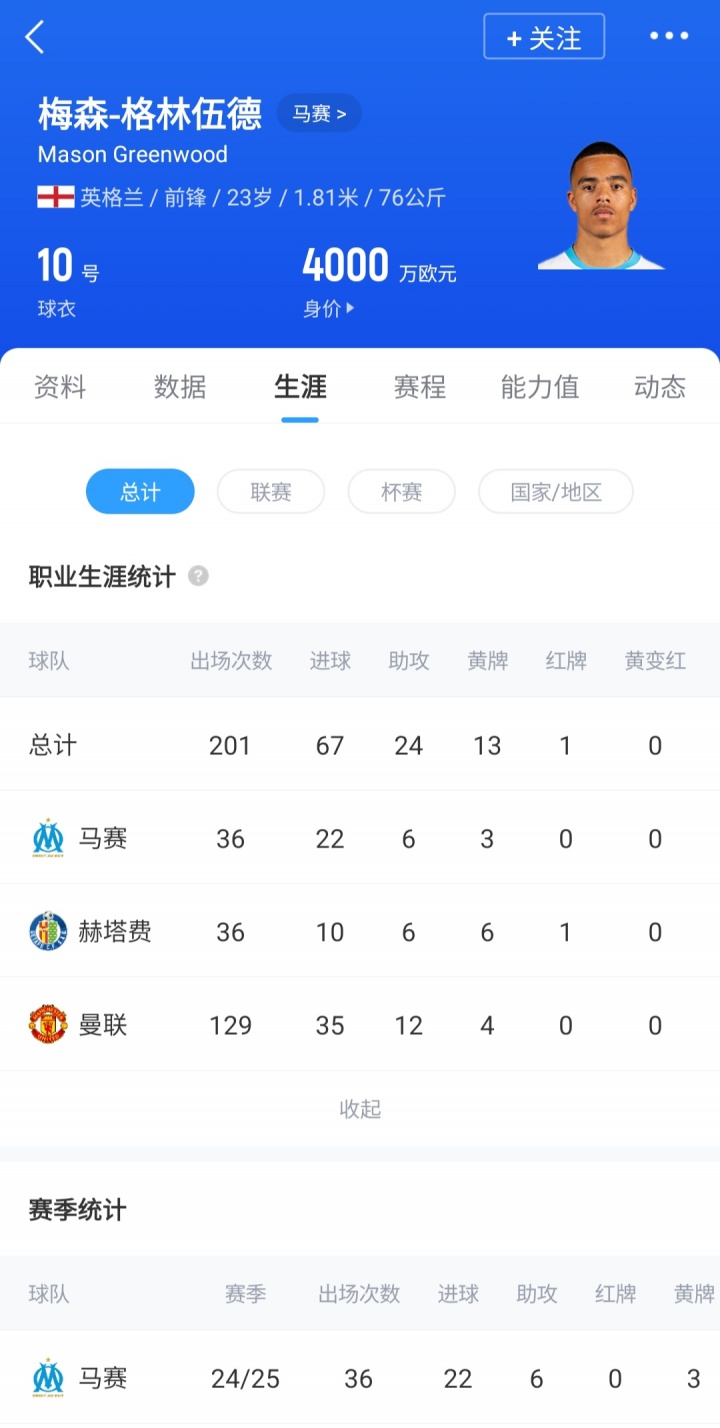
Task: Open the 赛程 tab
Action: 420,387
